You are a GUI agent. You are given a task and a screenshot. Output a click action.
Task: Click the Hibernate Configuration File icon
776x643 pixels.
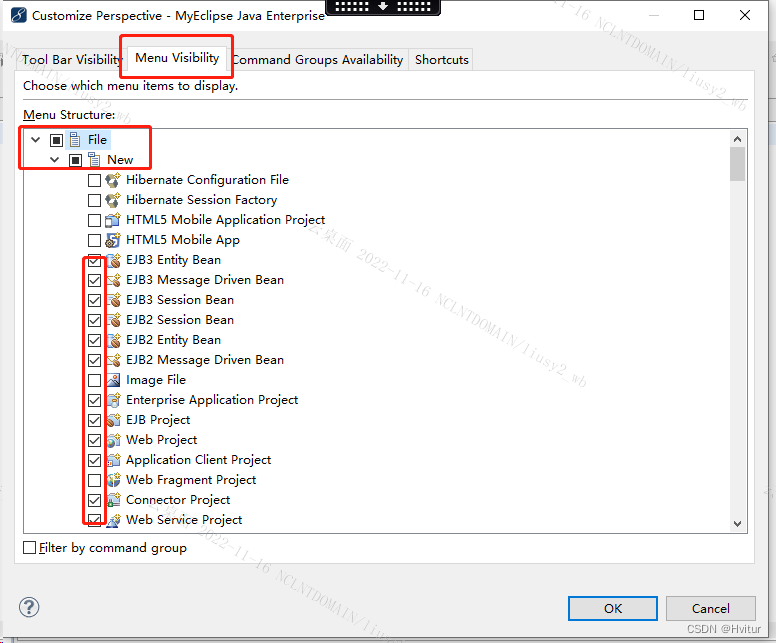[113, 180]
